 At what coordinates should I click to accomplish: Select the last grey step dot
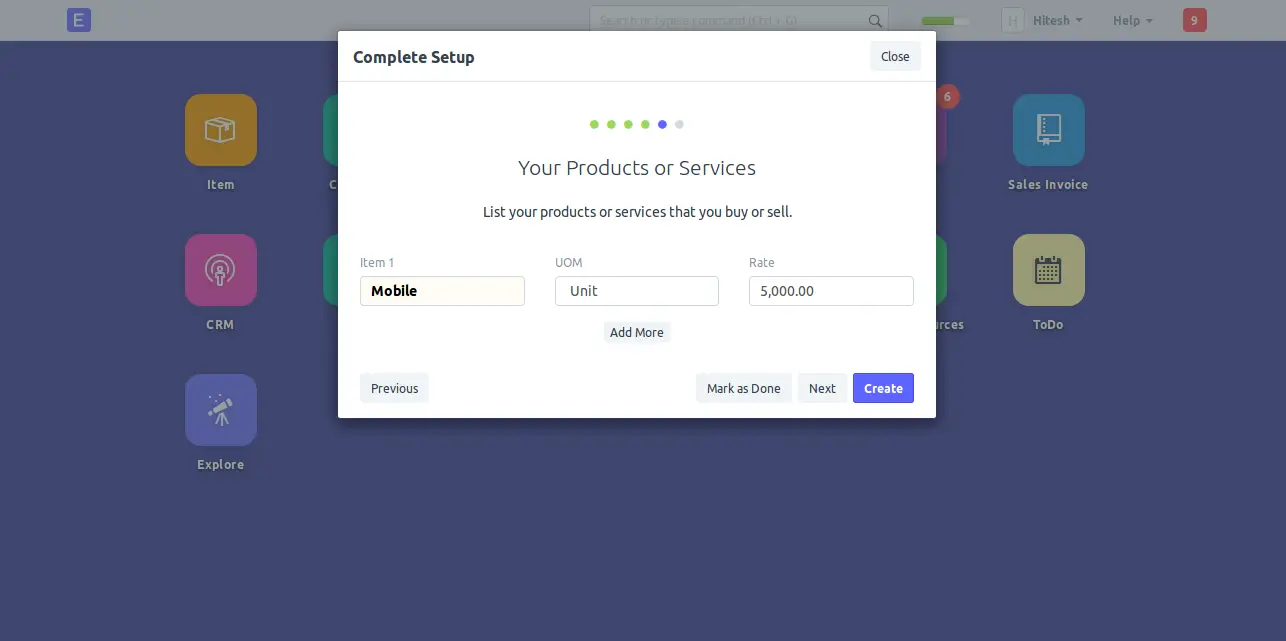coord(680,125)
